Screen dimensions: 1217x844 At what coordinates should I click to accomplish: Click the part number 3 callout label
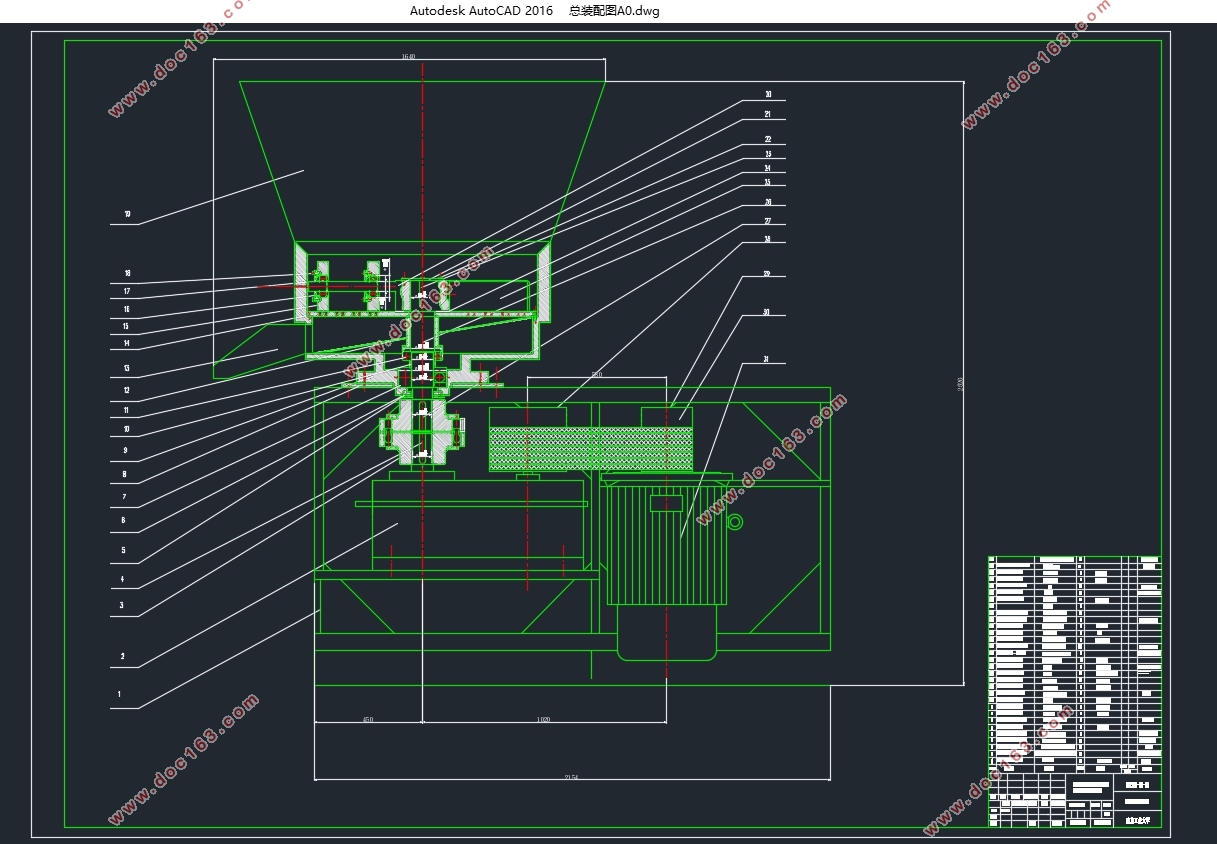[121, 605]
